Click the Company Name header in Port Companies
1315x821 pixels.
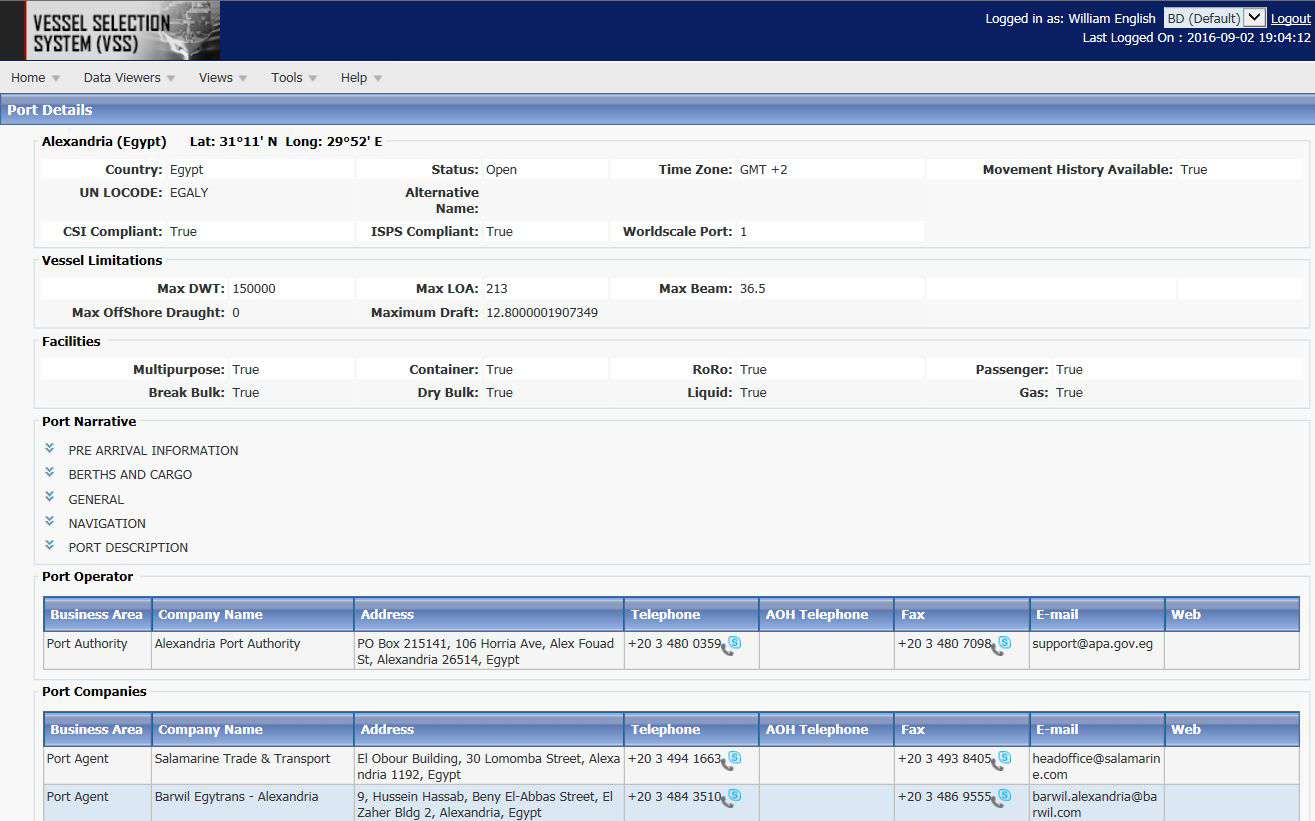211,730
